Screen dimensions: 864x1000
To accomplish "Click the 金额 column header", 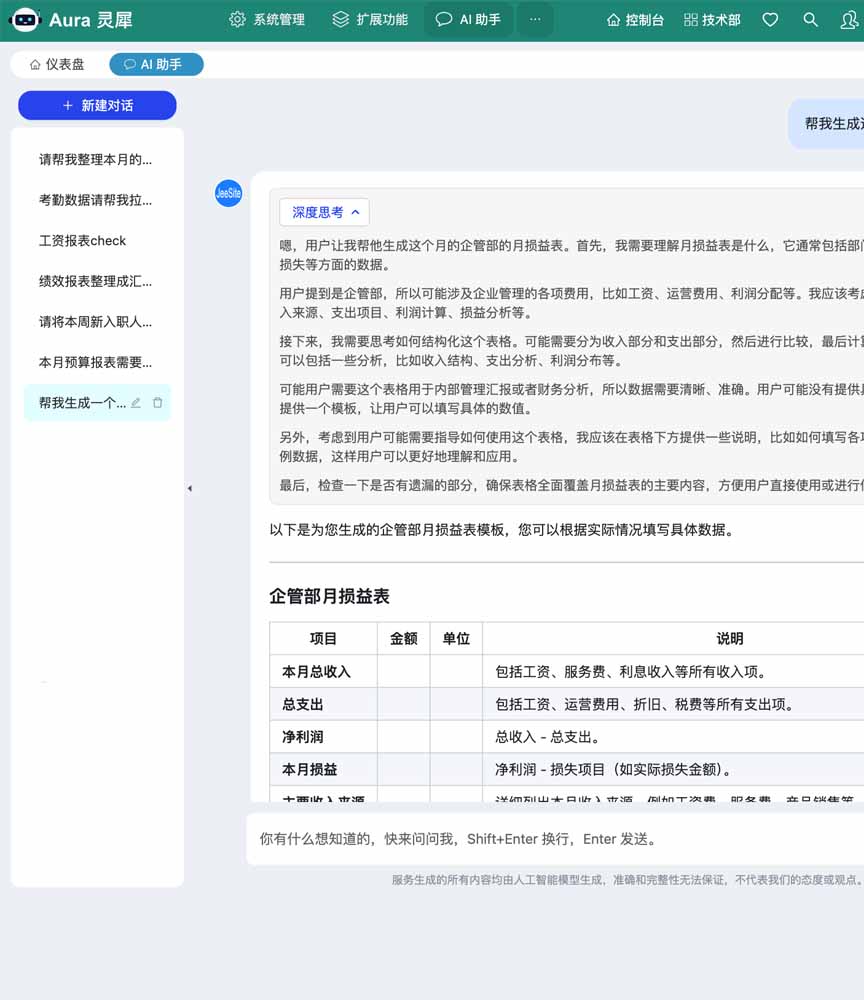I will pyautogui.click(x=404, y=638).
